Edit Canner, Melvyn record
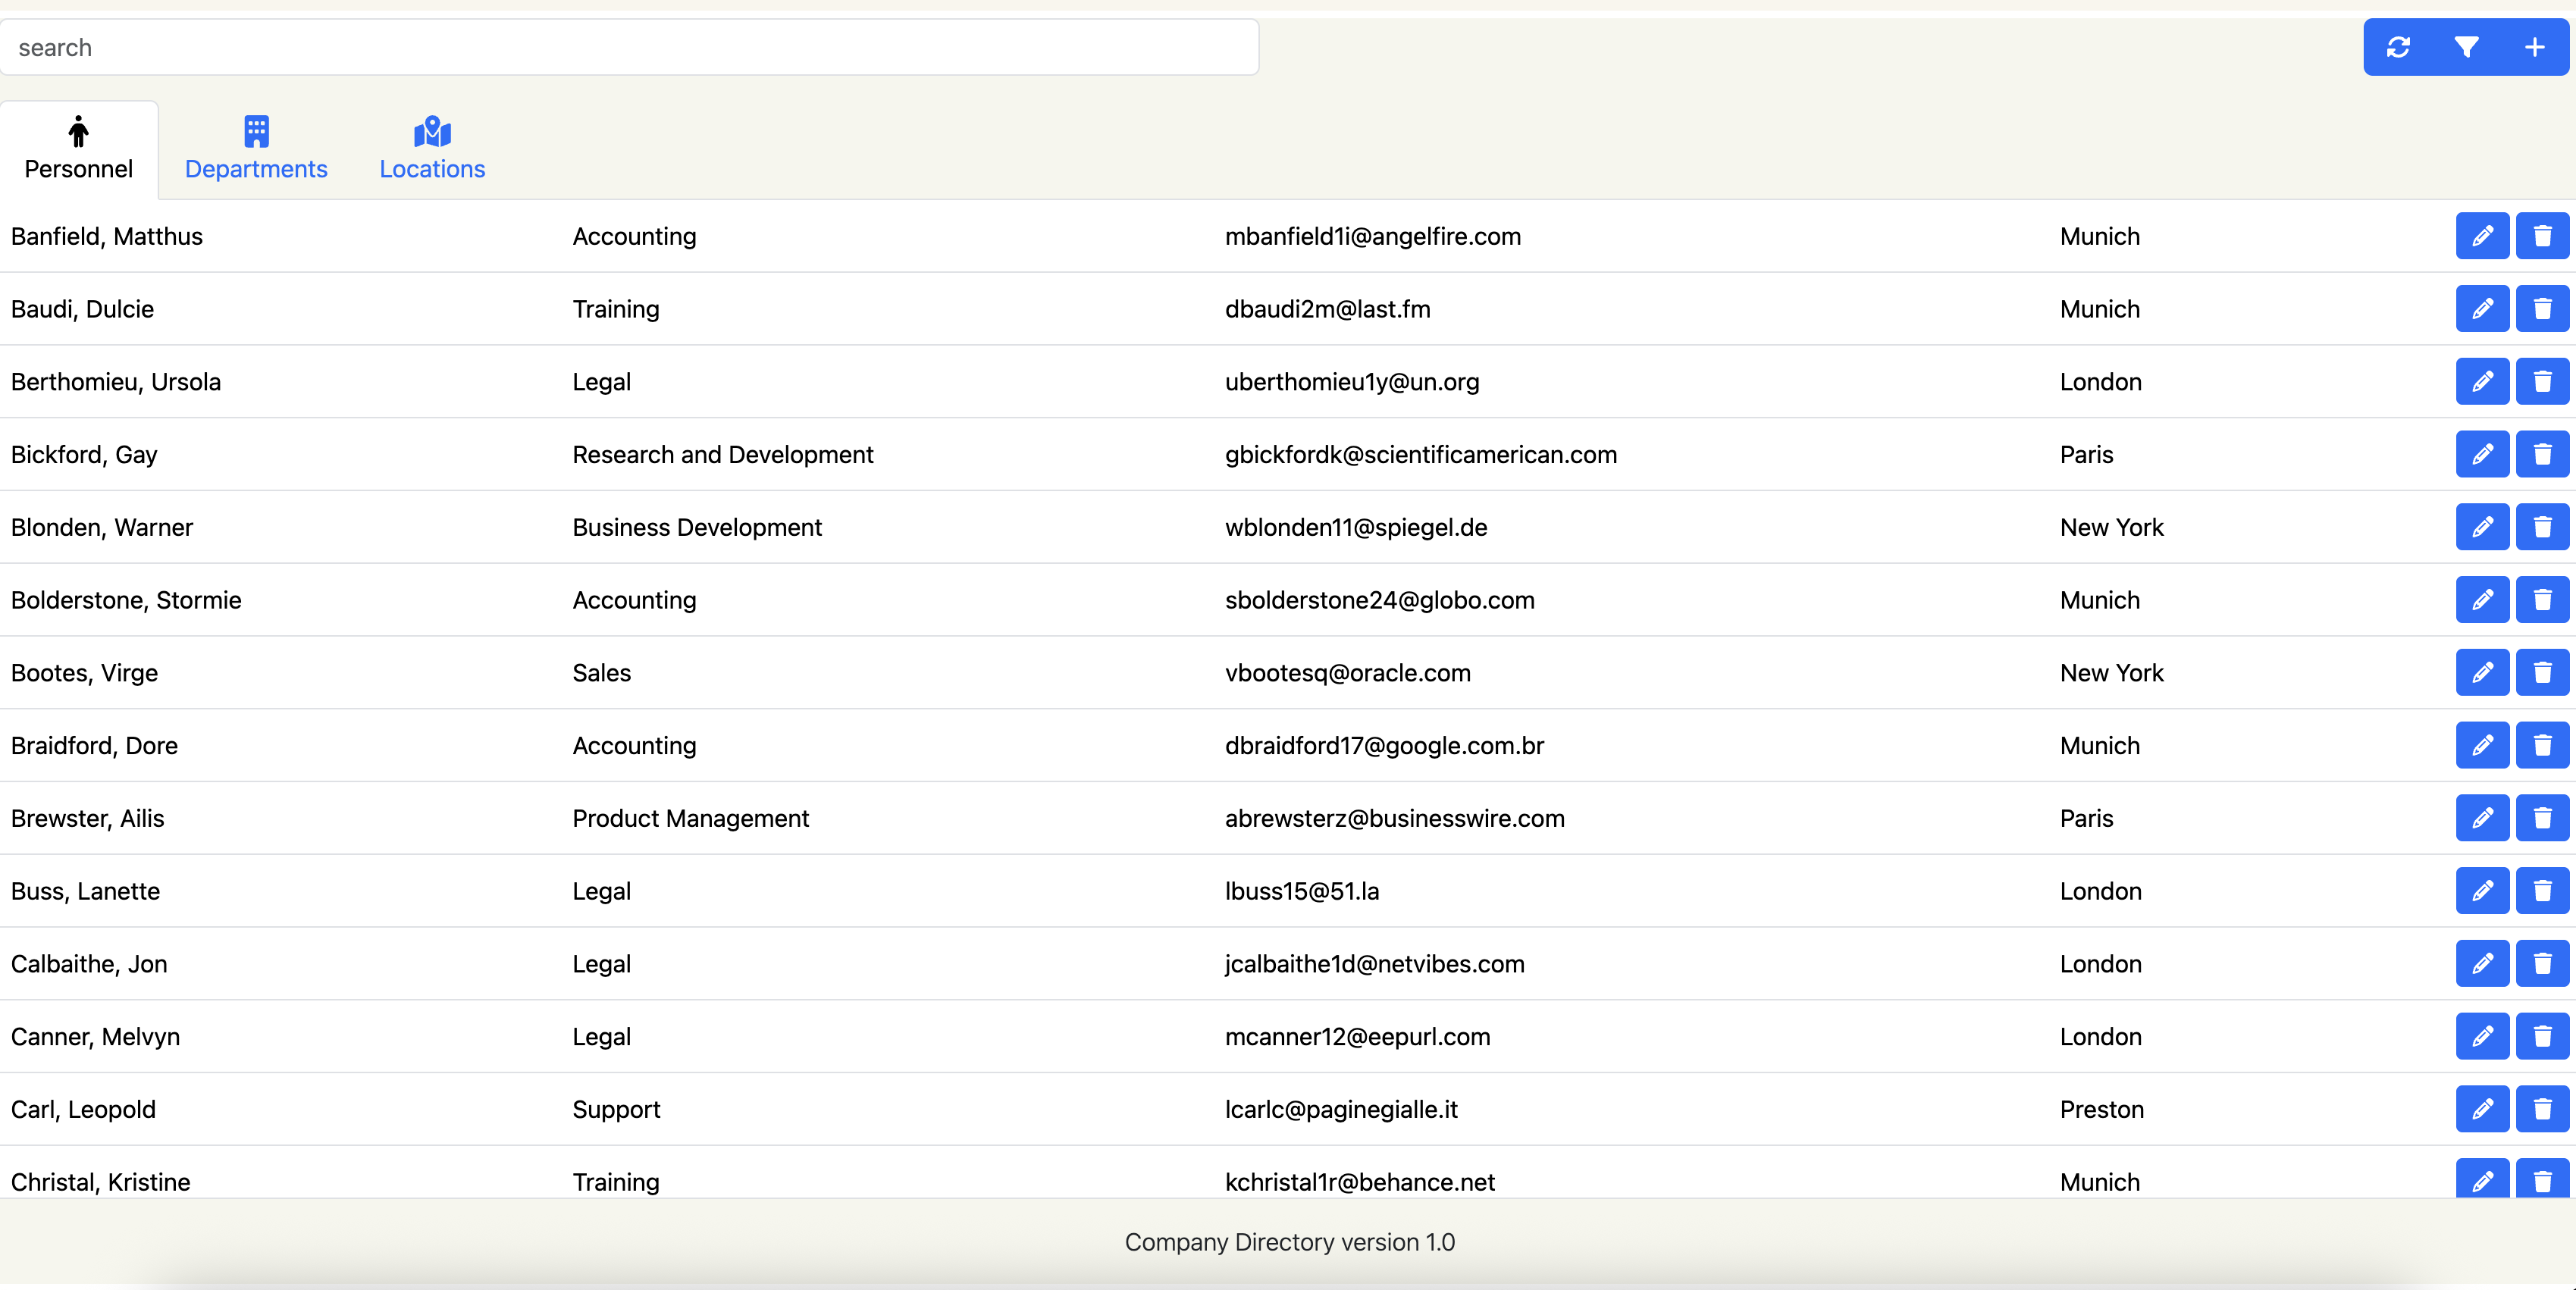Viewport: 2576px width, 1290px height. click(x=2482, y=1037)
